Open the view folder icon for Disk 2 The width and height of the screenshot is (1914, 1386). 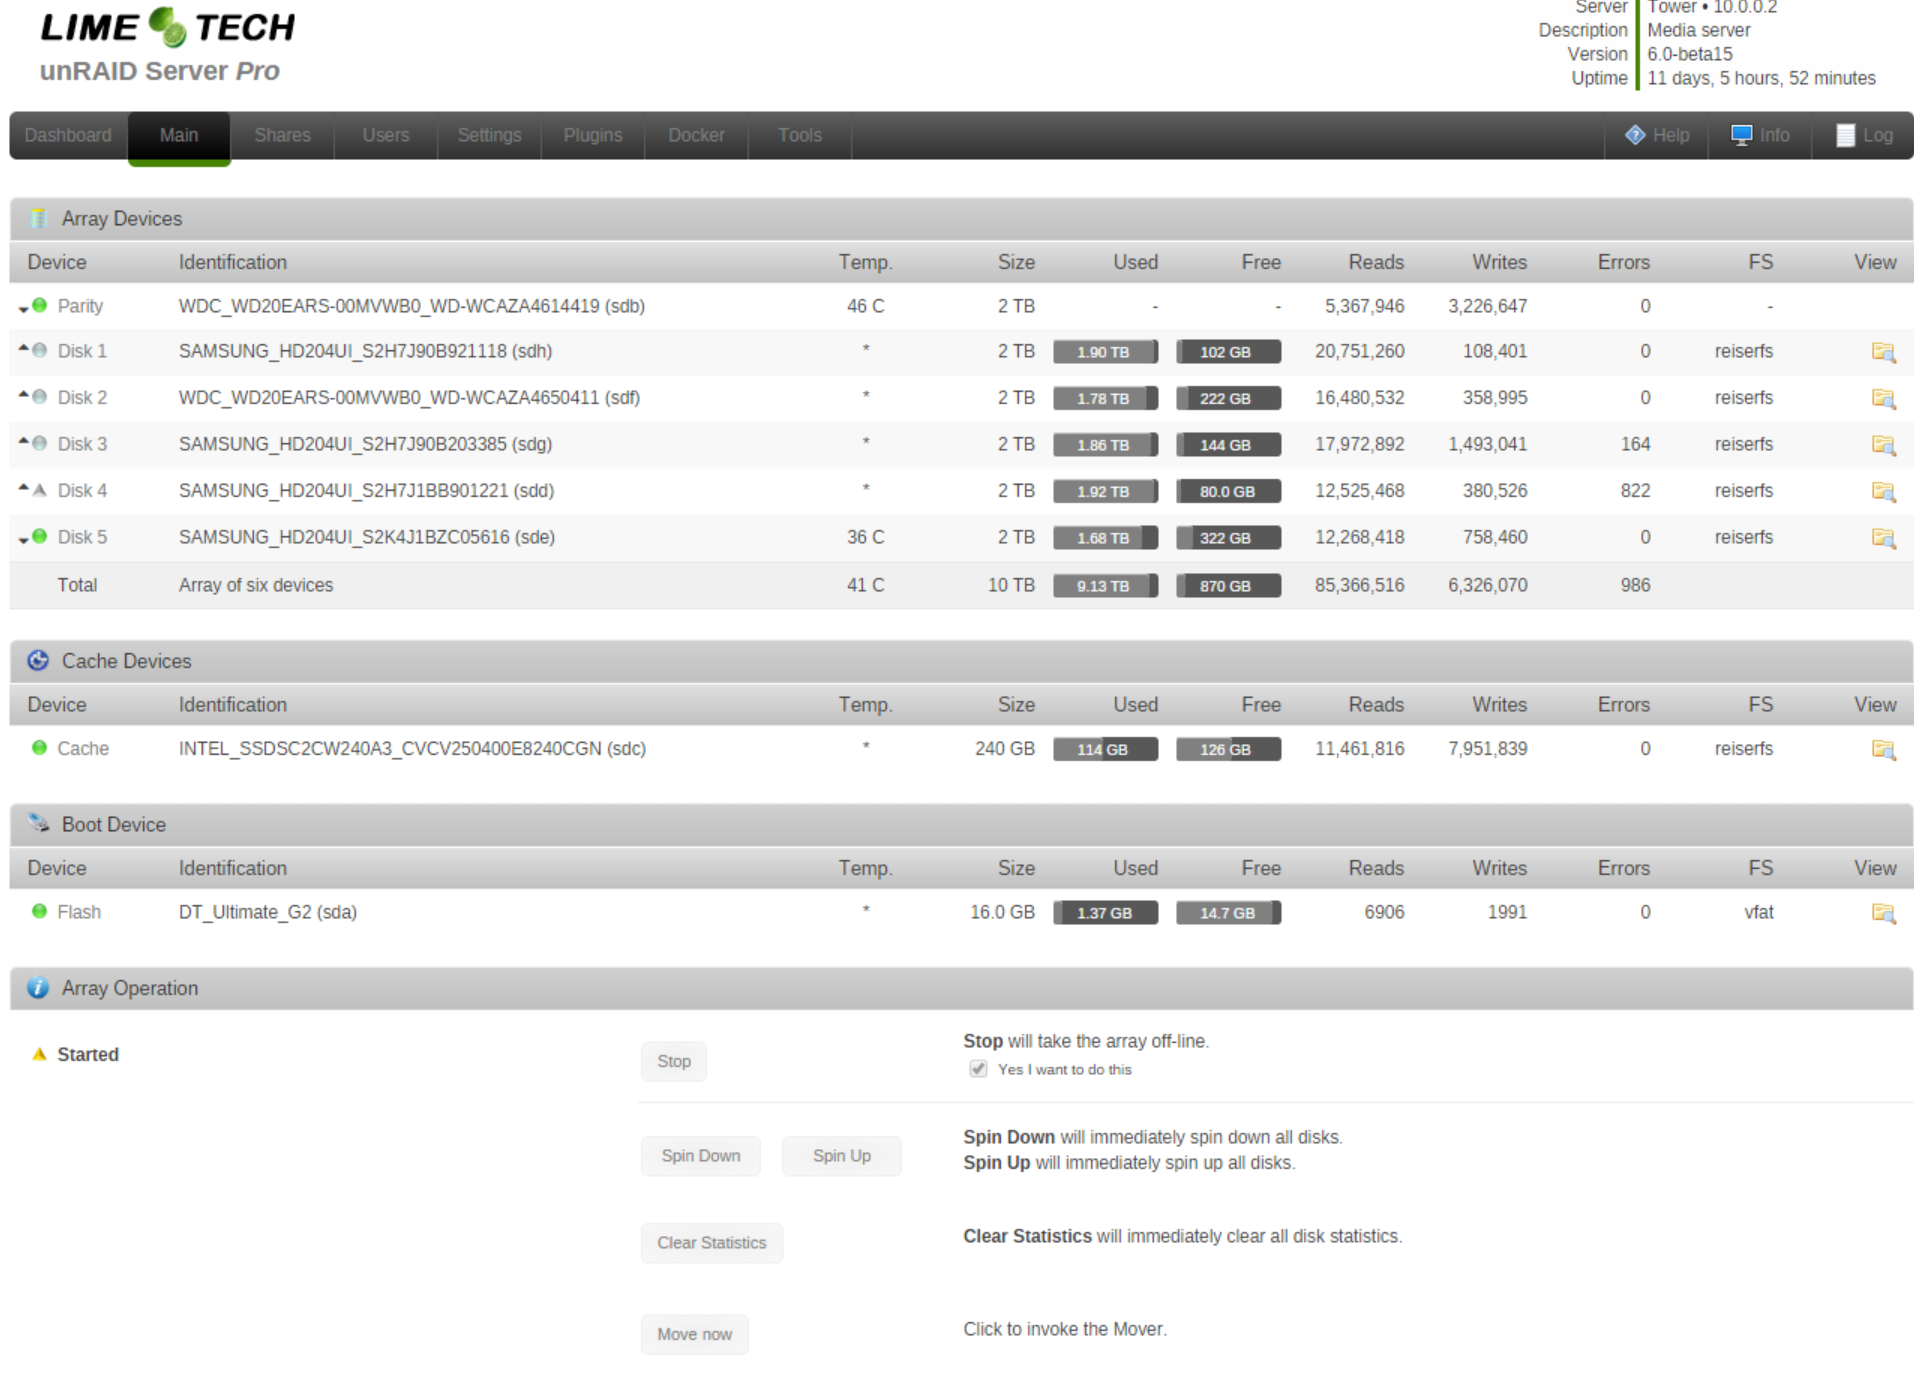coord(1883,398)
